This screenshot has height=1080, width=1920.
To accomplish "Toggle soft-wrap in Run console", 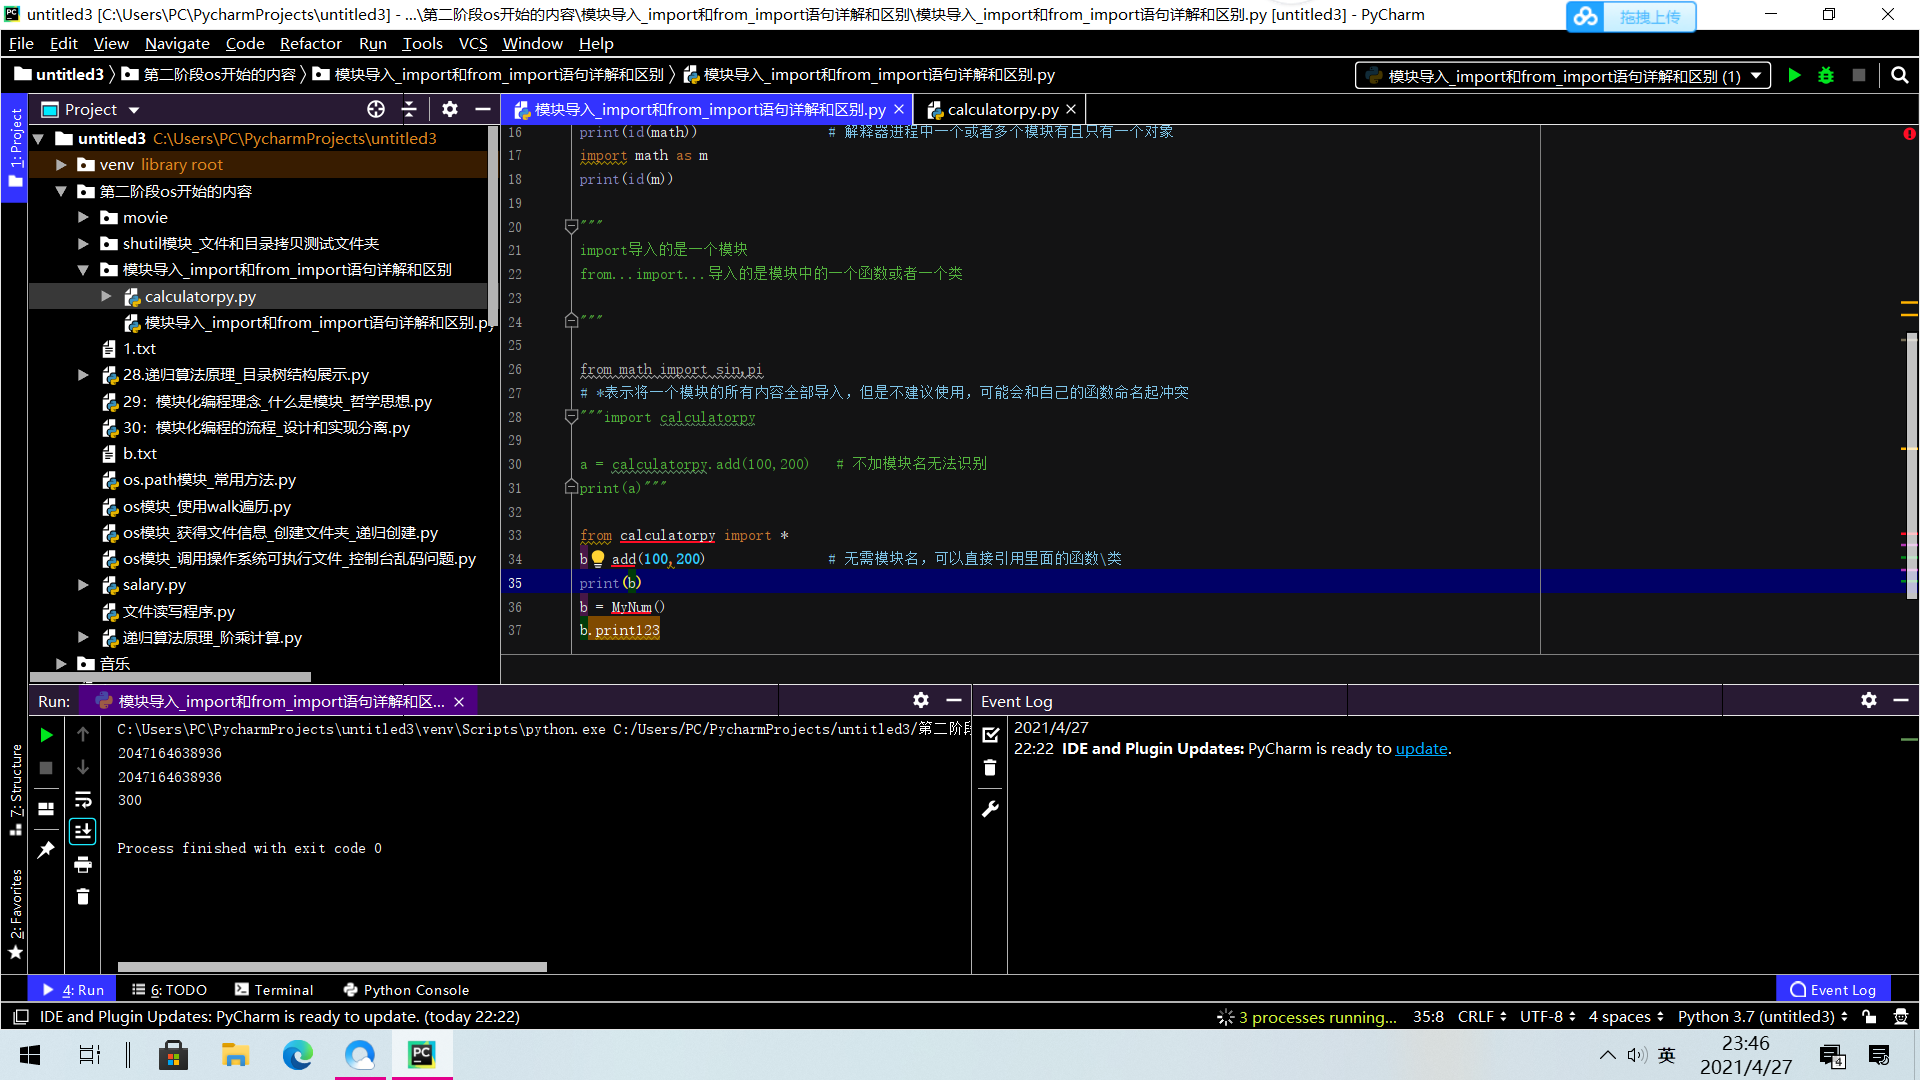I will [83, 799].
